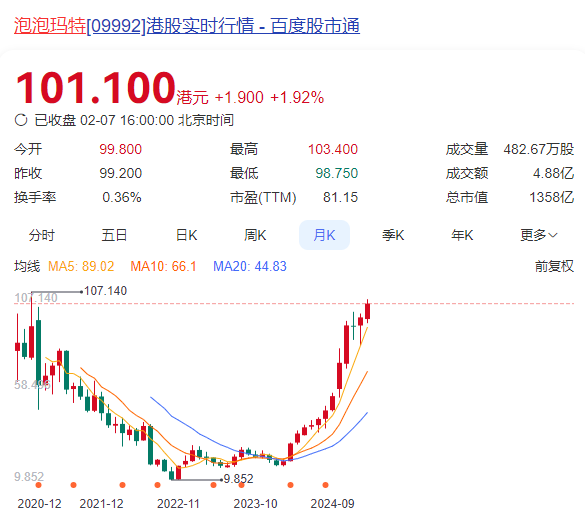Click the 均线 label
Screen dimensions: 585x517
point(27,266)
